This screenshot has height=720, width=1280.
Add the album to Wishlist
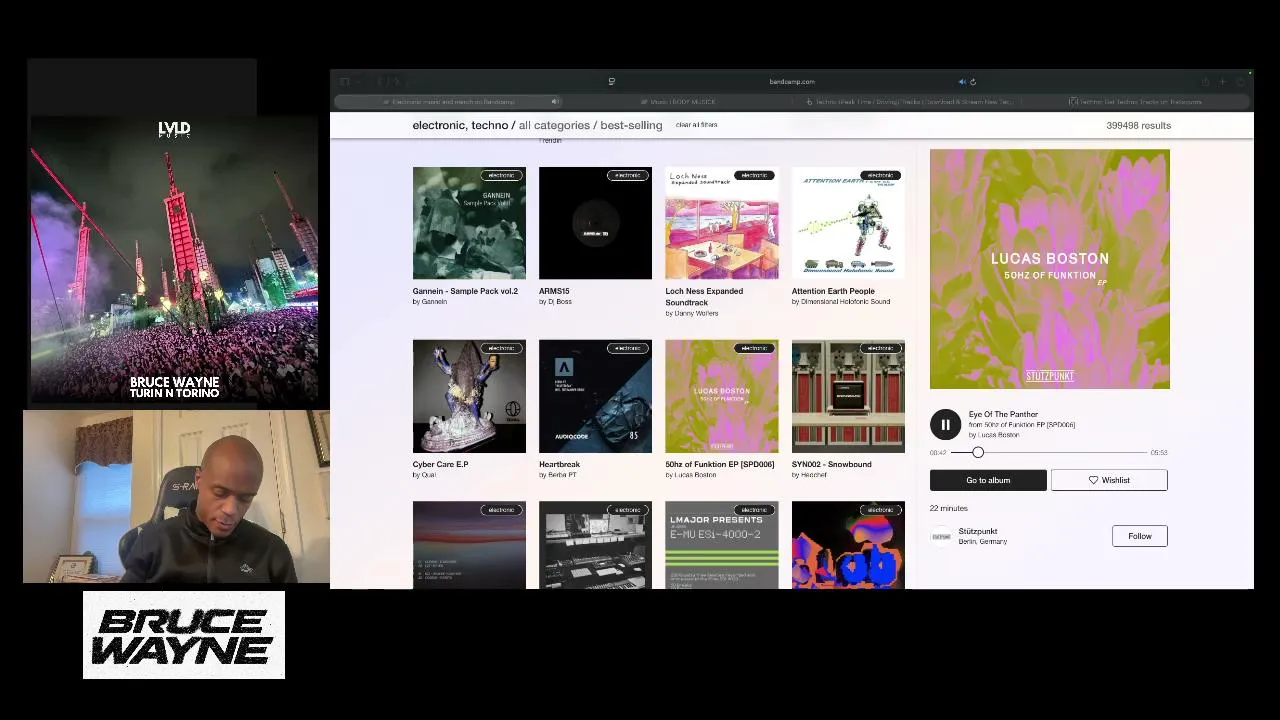point(1109,480)
